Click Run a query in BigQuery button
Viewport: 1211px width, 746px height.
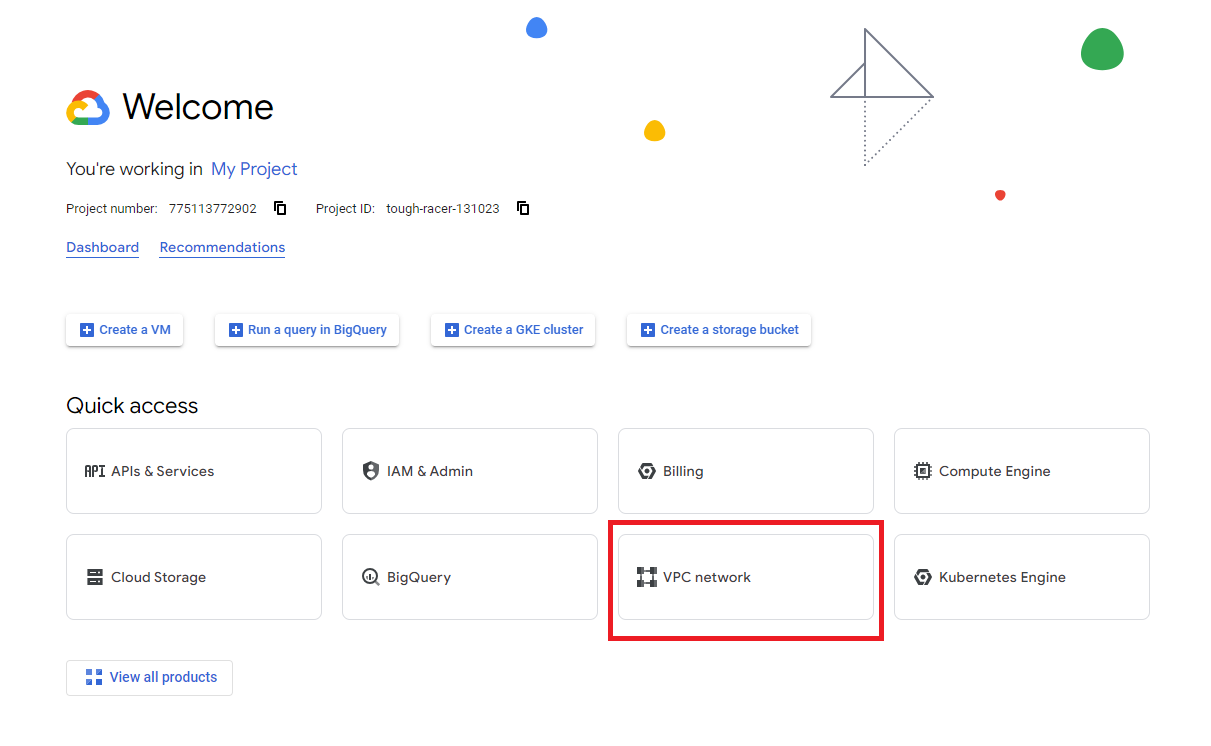307,330
